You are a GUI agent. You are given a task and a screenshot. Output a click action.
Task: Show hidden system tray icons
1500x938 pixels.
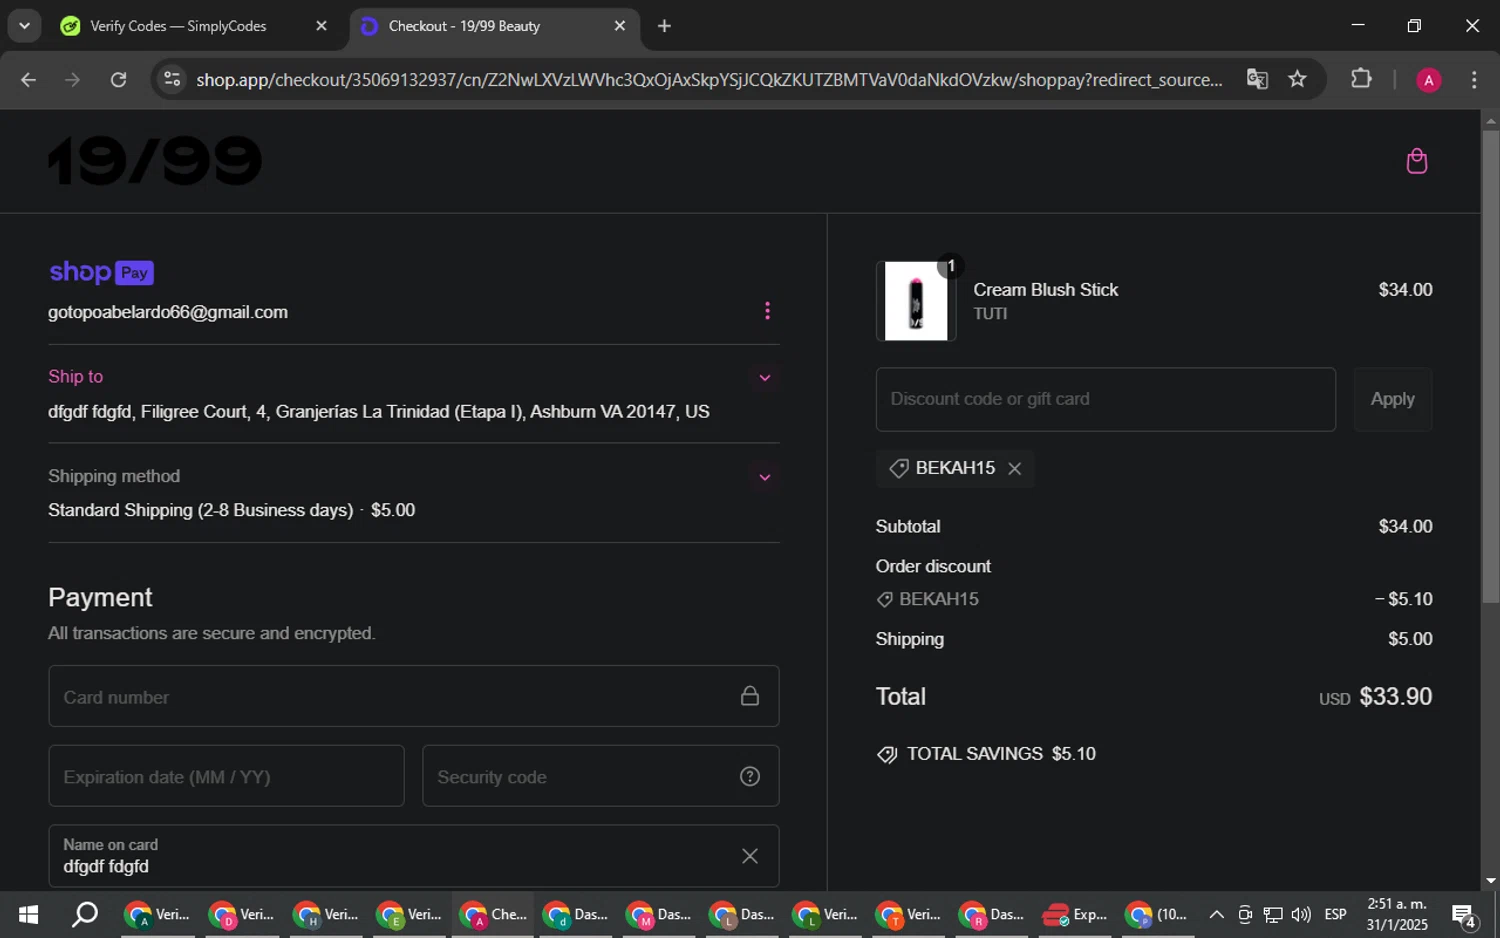(x=1216, y=914)
